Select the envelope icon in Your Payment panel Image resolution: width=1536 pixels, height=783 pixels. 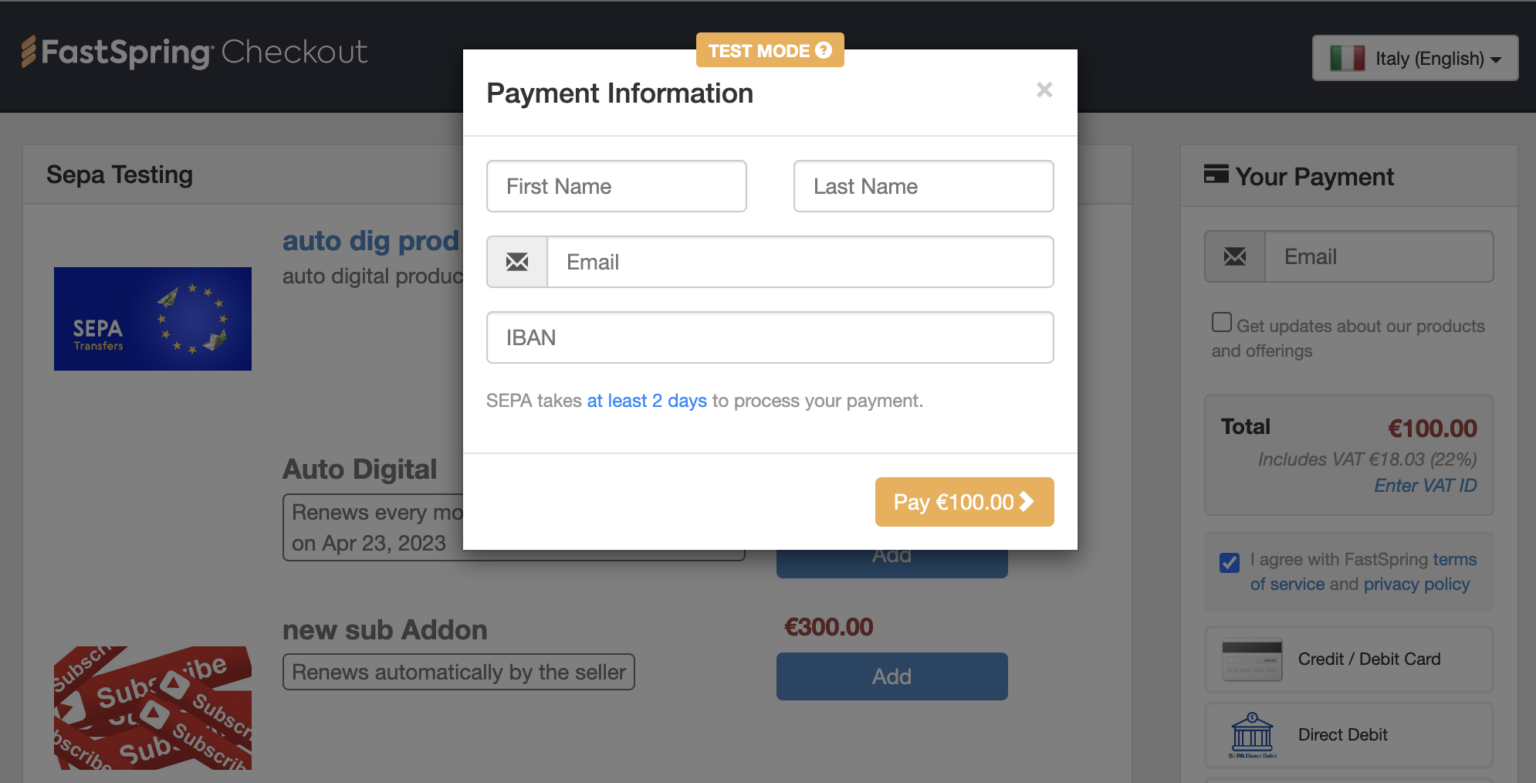point(1234,256)
